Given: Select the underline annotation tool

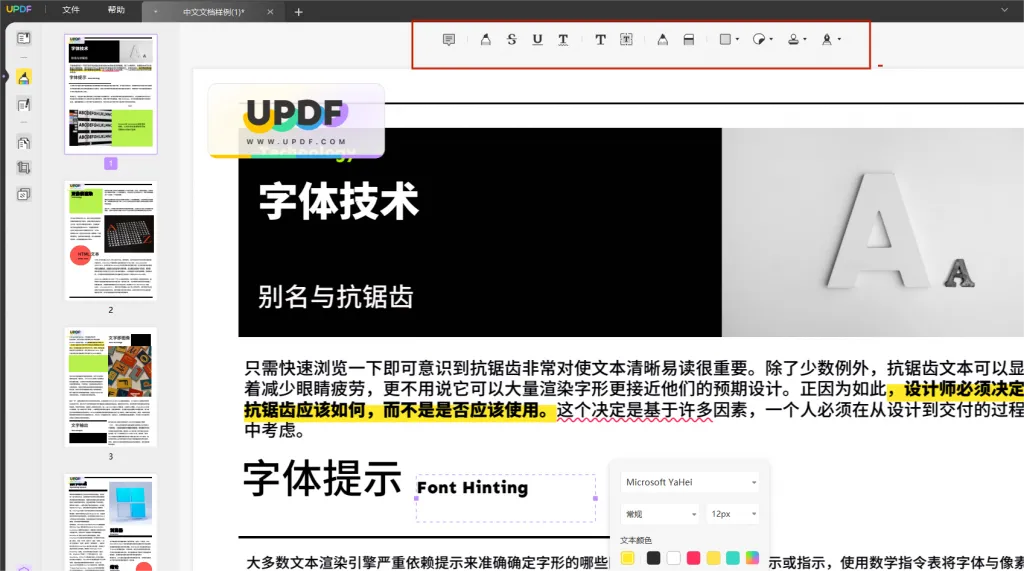Looking at the screenshot, I should click(x=537, y=40).
